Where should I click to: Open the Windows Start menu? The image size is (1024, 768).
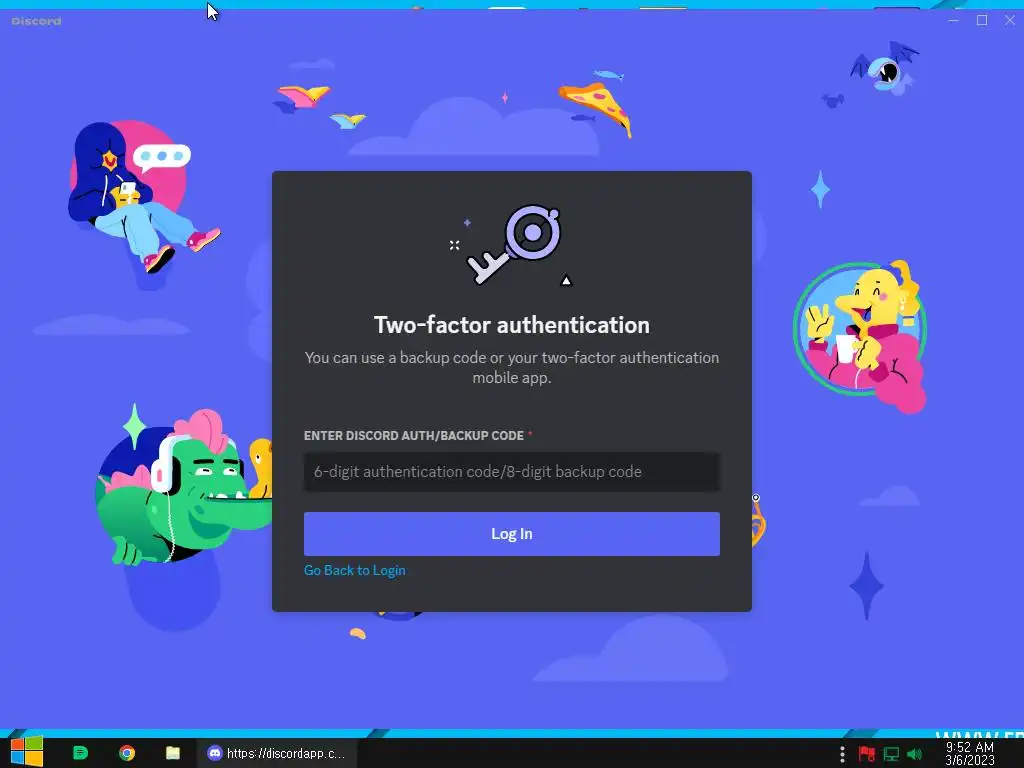27,752
